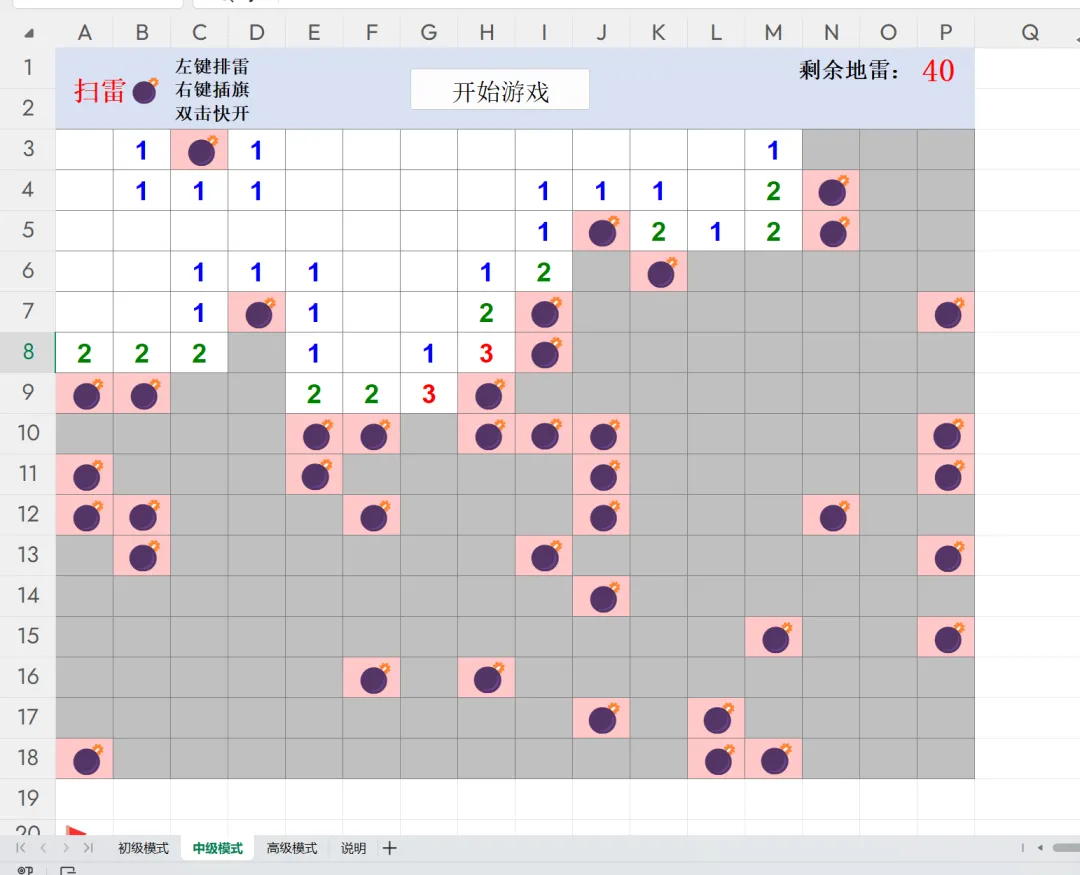1080x875 pixels.
Task: Click the bomb in cell I7
Action: pyautogui.click(x=546, y=313)
